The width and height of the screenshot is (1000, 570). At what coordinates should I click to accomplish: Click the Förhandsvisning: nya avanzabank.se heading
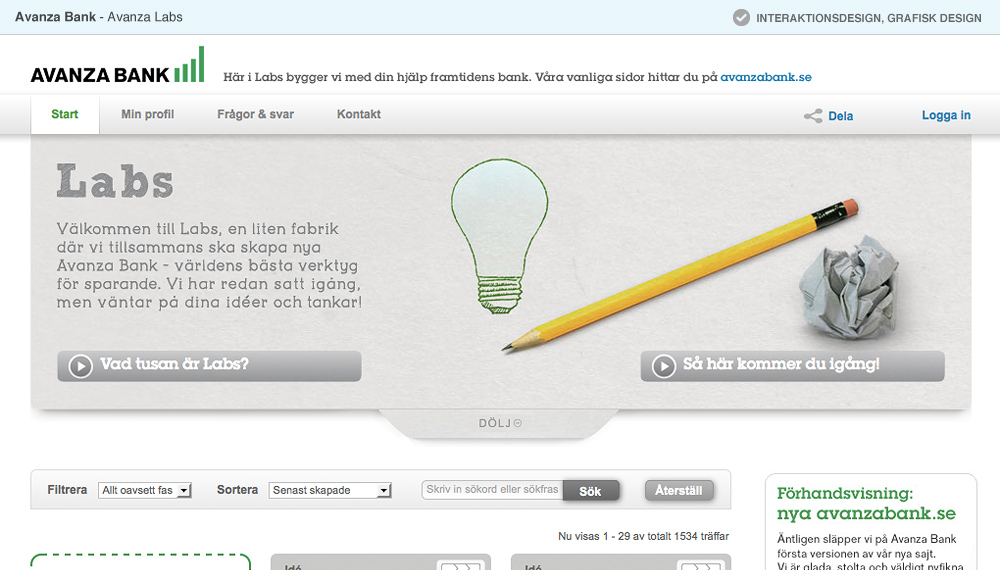(x=866, y=503)
